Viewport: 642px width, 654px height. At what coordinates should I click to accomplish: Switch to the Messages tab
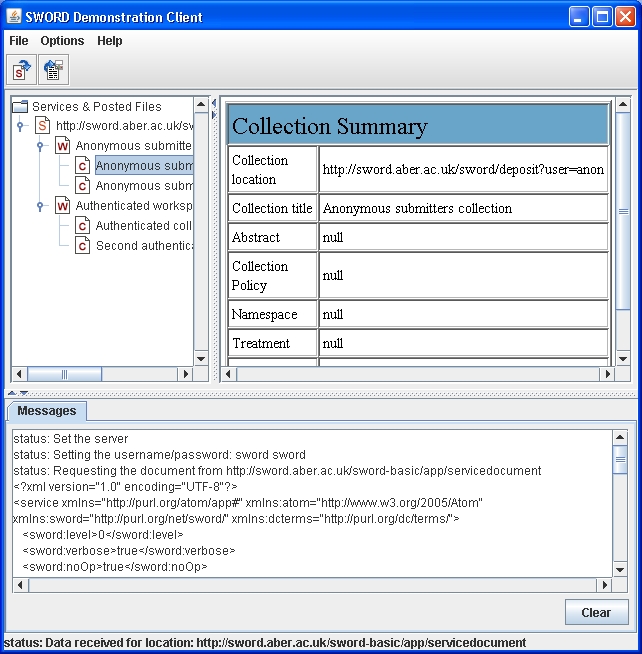(47, 411)
